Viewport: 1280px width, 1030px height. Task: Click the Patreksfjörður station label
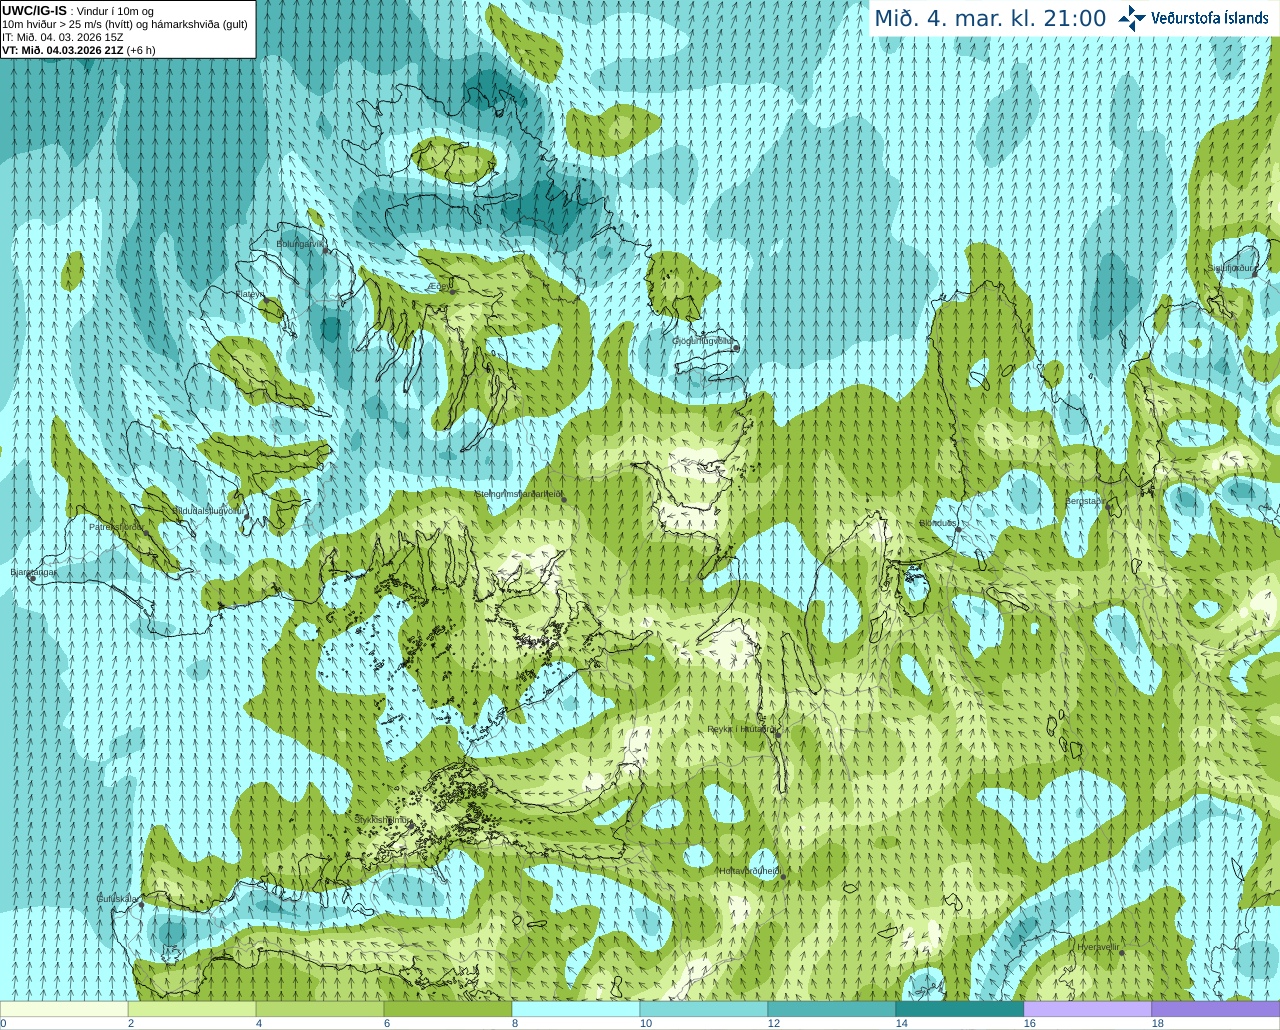[x=116, y=526]
